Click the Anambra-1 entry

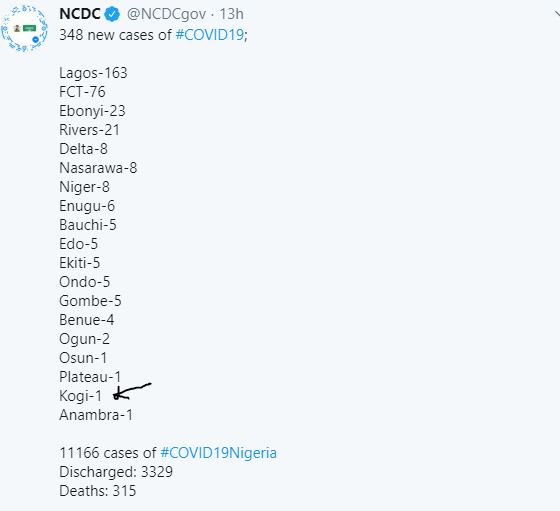(96, 415)
